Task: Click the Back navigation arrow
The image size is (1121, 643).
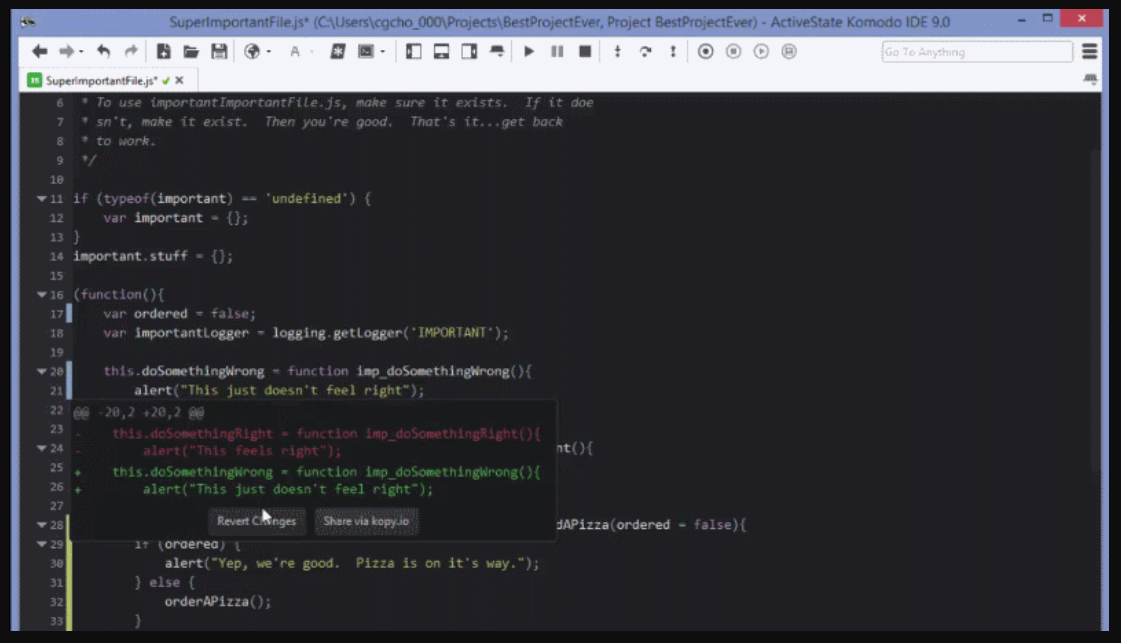Action: (40, 52)
